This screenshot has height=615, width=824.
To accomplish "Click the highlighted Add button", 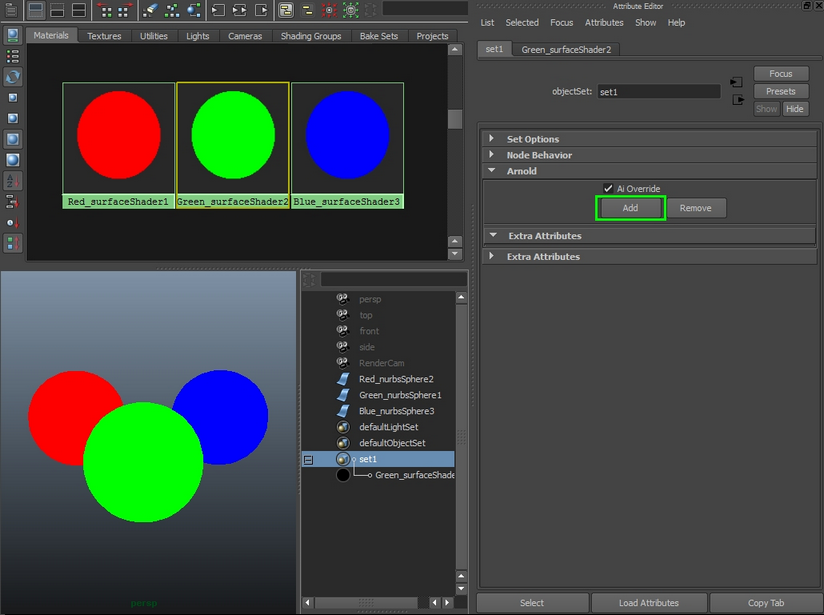I will [630, 207].
